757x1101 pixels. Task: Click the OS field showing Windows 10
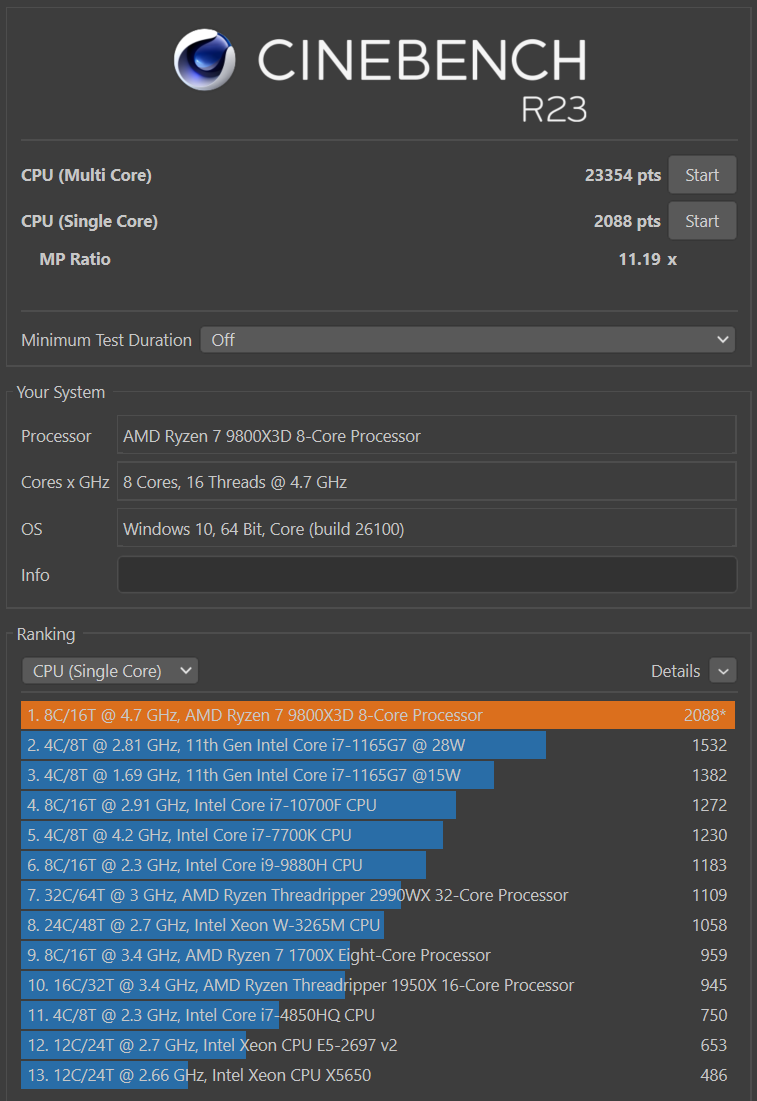tap(426, 529)
